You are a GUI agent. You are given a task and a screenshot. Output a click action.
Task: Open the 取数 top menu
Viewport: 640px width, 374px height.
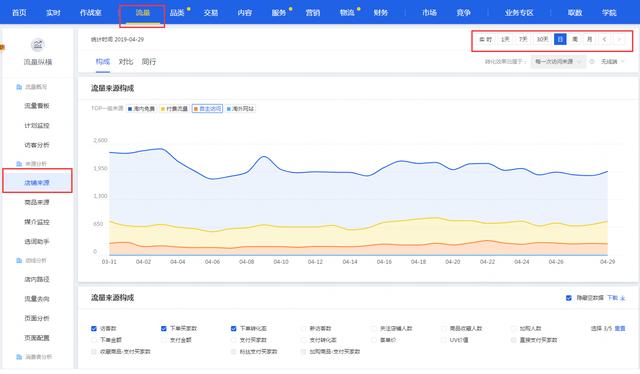coord(575,13)
